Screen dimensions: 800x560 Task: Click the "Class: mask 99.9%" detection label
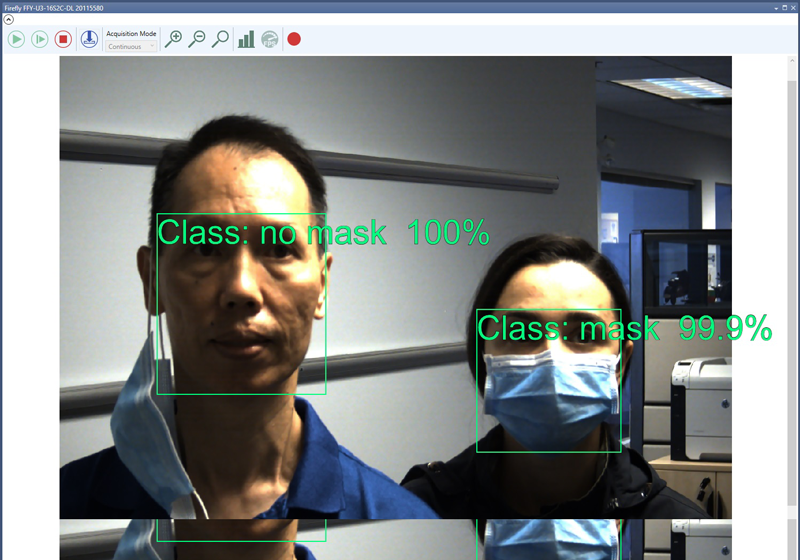pyautogui.click(x=624, y=327)
